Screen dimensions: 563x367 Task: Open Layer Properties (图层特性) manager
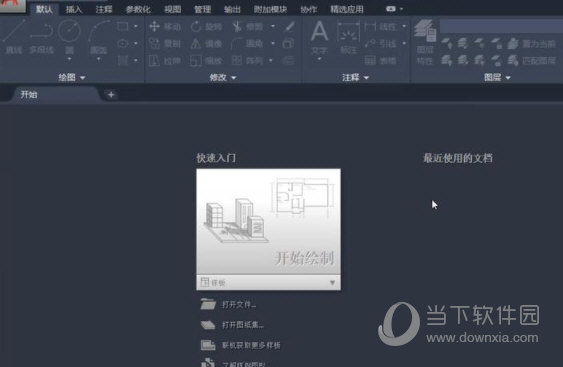click(x=425, y=42)
